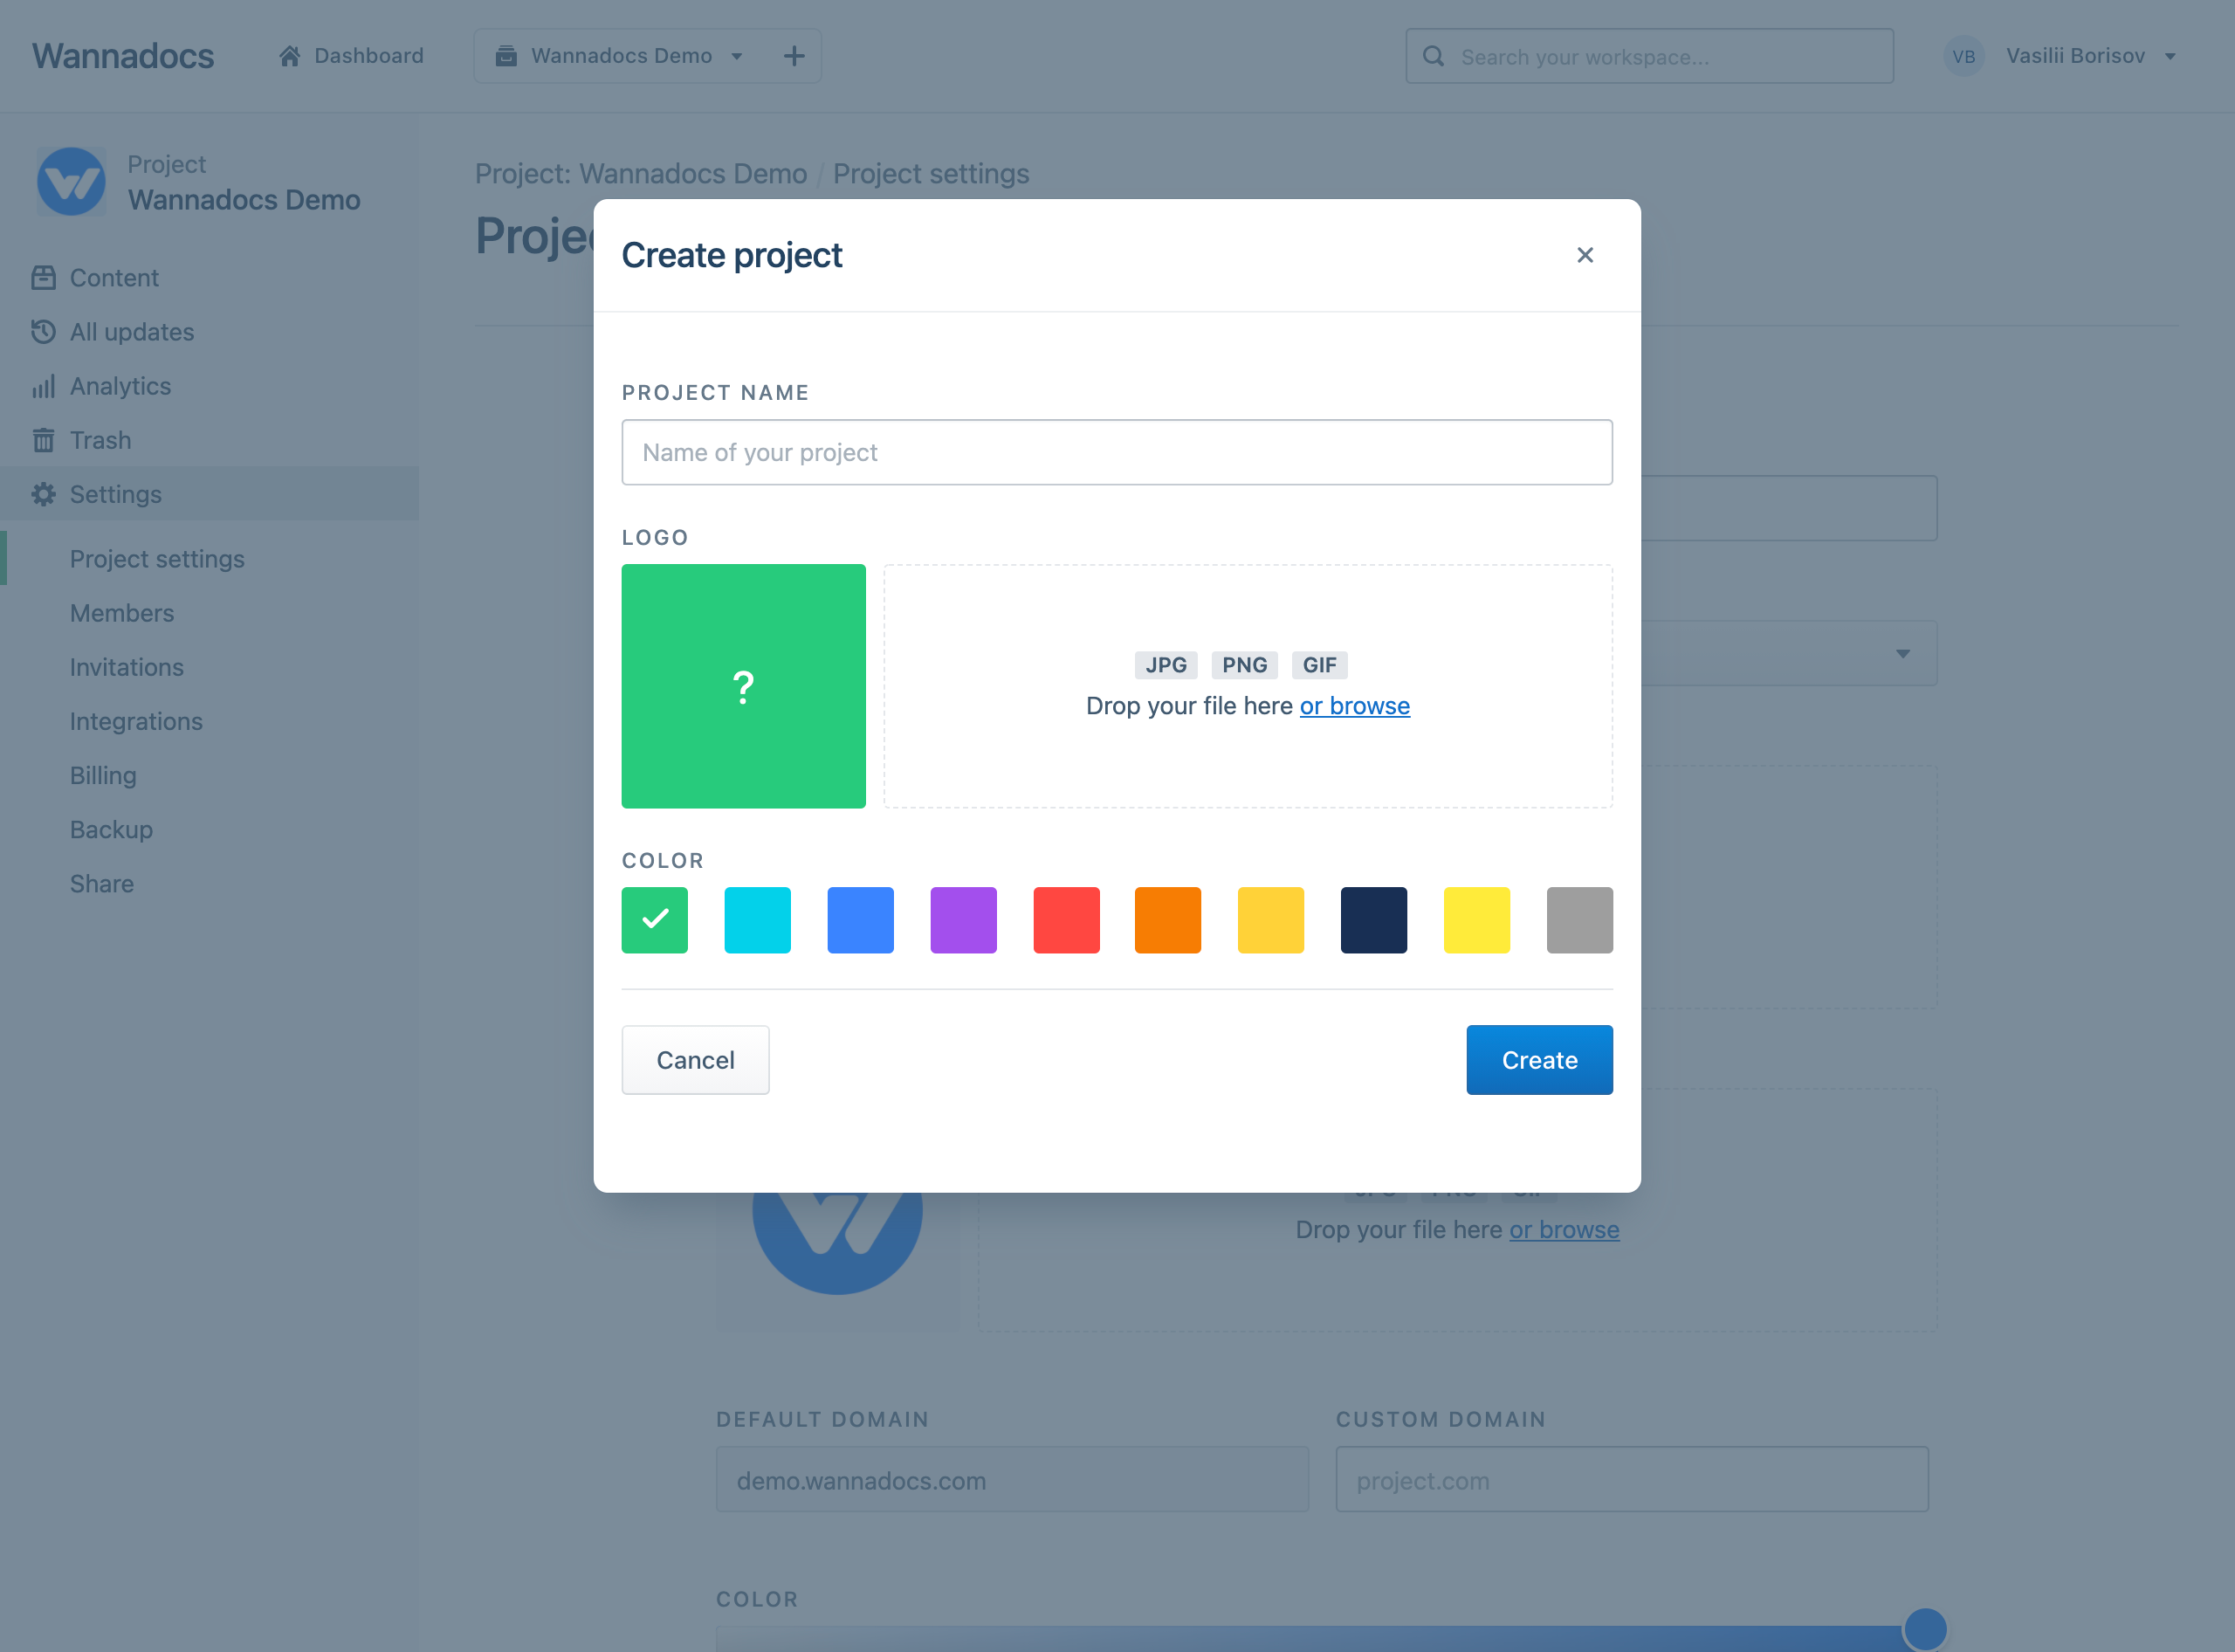The height and width of the screenshot is (1652, 2235).
Task: Open the dropdown arrow behind the dialog
Action: (x=1902, y=654)
